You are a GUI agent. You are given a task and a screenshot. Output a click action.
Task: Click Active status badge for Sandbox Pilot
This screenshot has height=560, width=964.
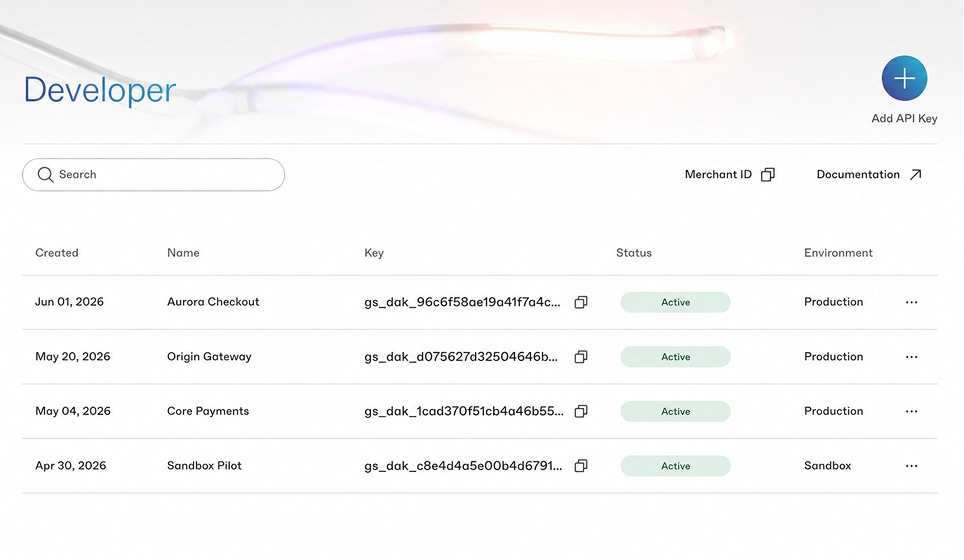click(675, 466)
